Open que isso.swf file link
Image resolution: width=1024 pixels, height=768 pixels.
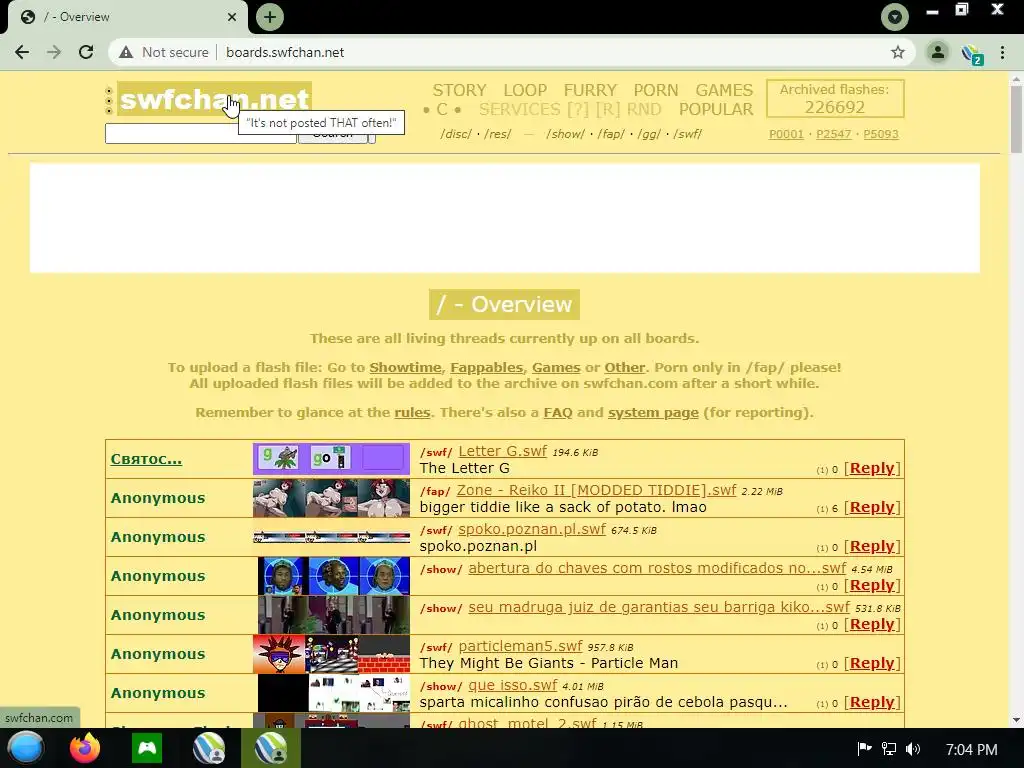pyautogui.click(x=513, y=685)
